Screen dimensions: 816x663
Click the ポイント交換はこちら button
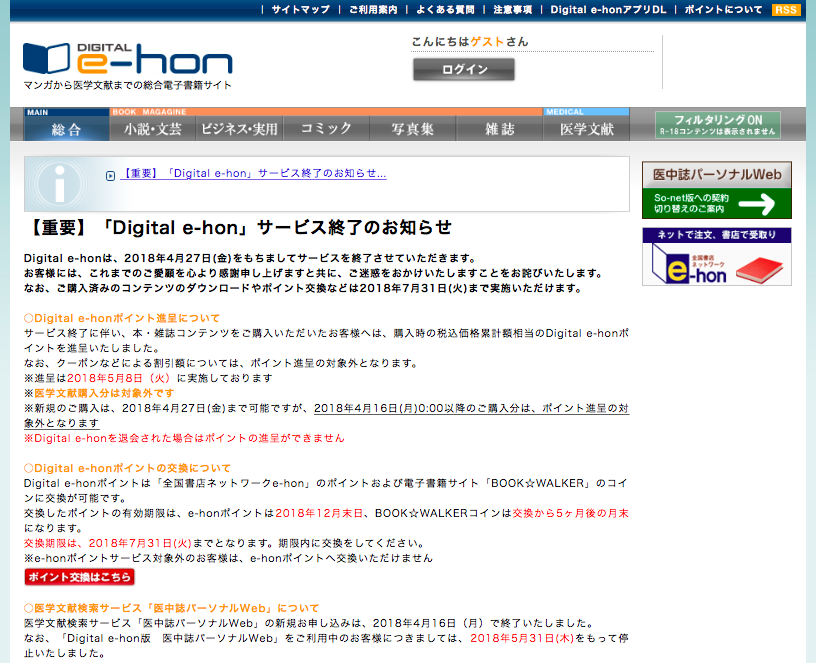79,577
